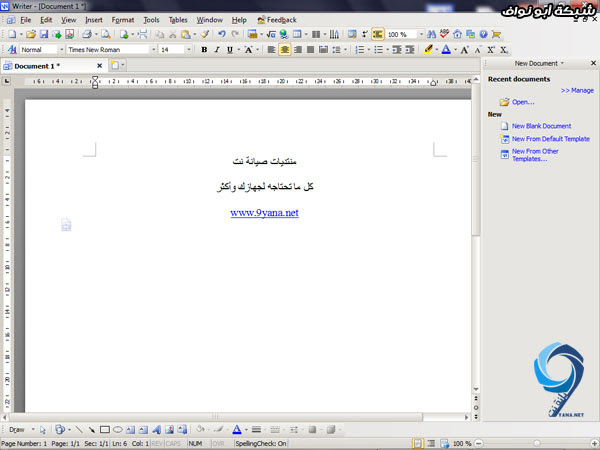The image size is (600, 450).
Task: Run the ABC spelling check
Action: [444, 34]
